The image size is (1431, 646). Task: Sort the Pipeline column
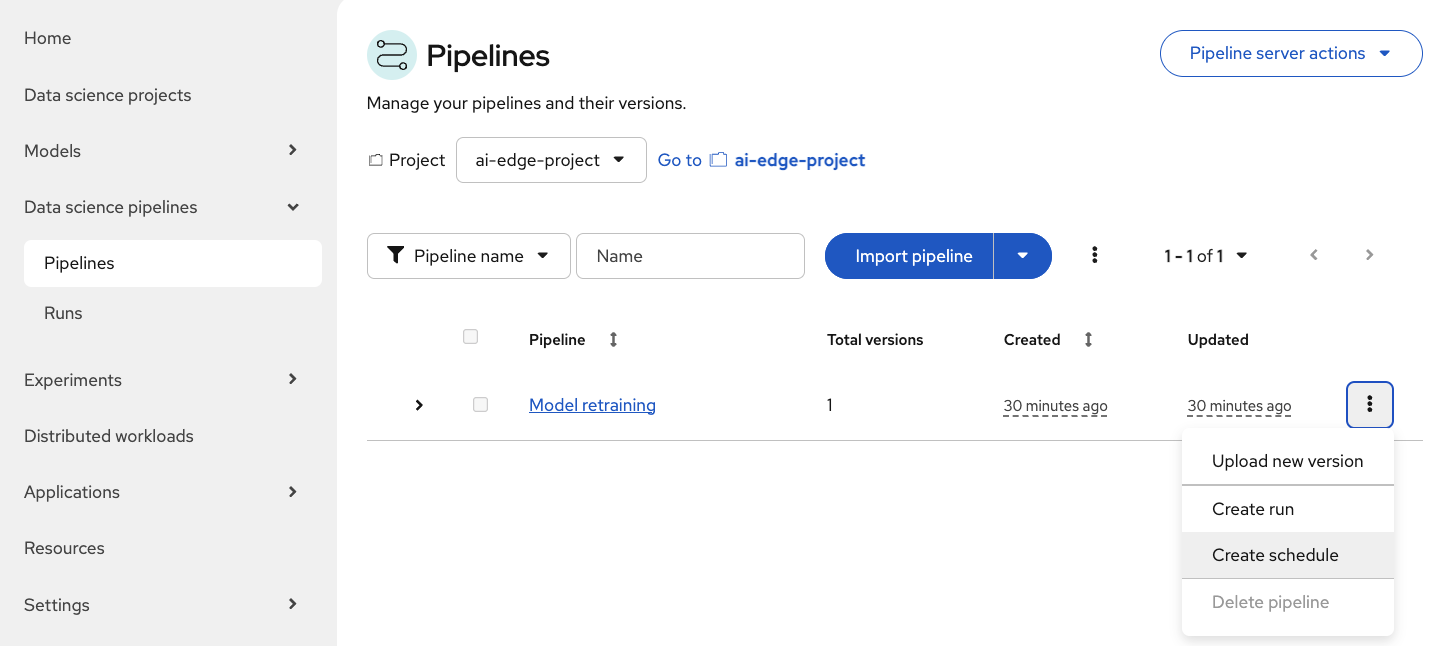coord(613,339)
